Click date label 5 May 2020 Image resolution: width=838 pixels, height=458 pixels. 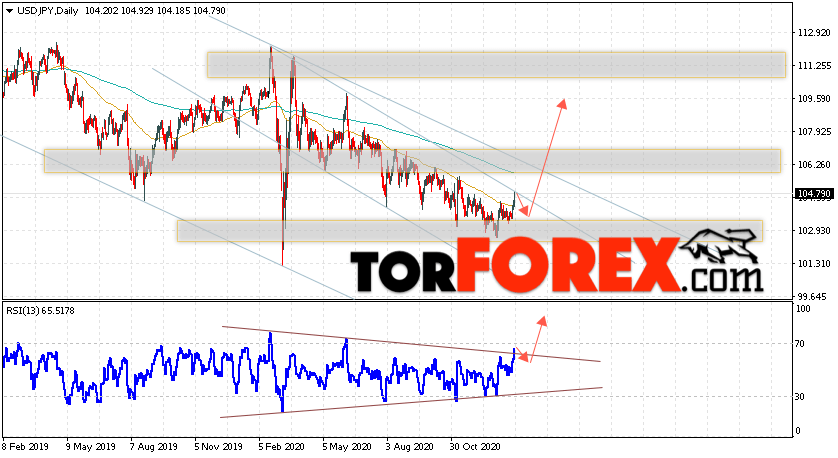(346, 447)
